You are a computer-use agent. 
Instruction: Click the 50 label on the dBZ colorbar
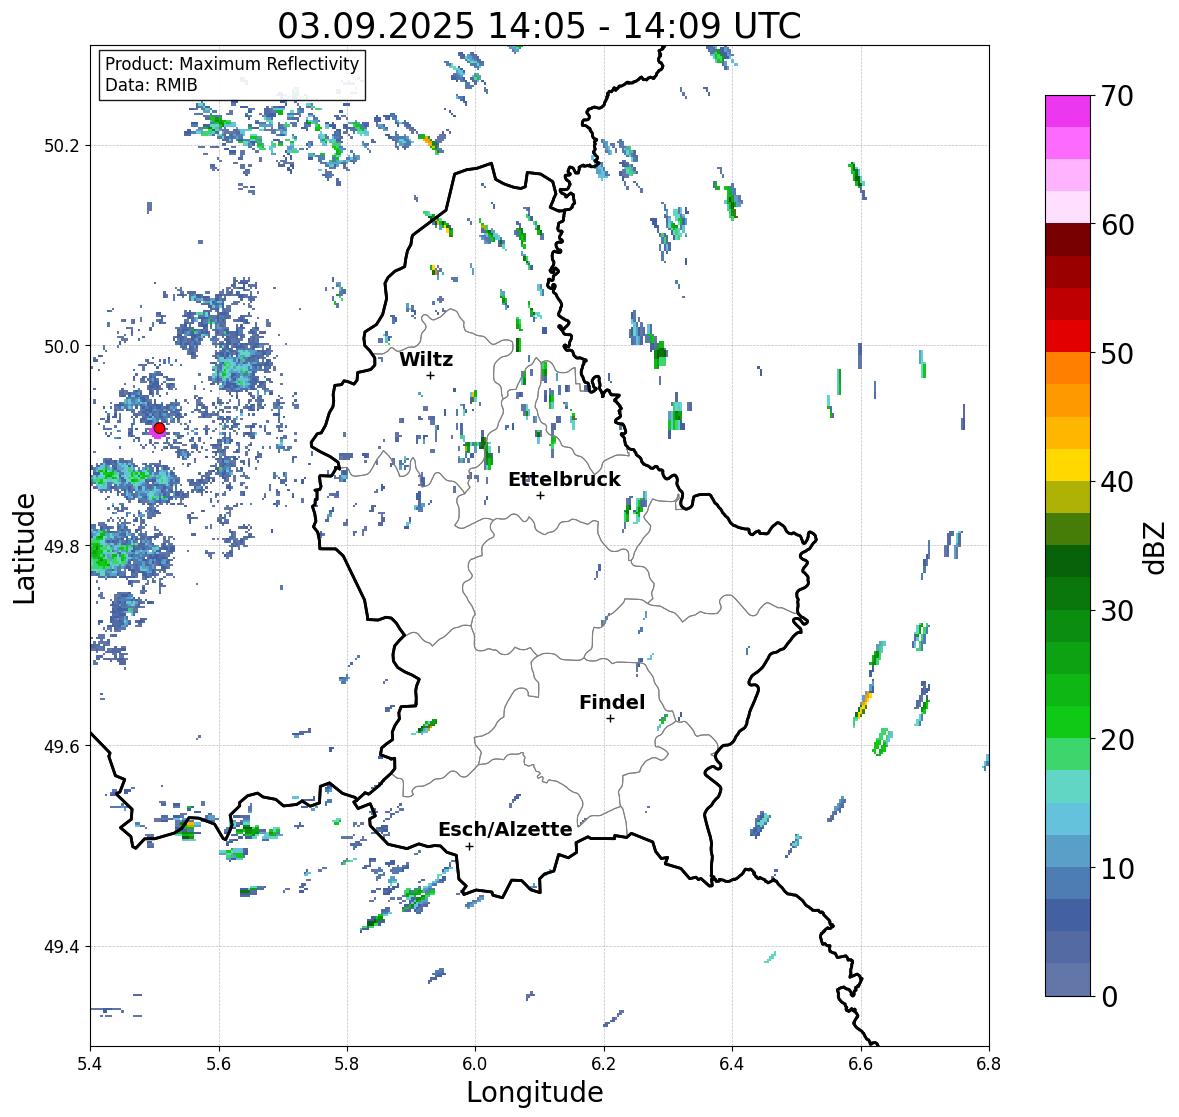(1117, 353)
